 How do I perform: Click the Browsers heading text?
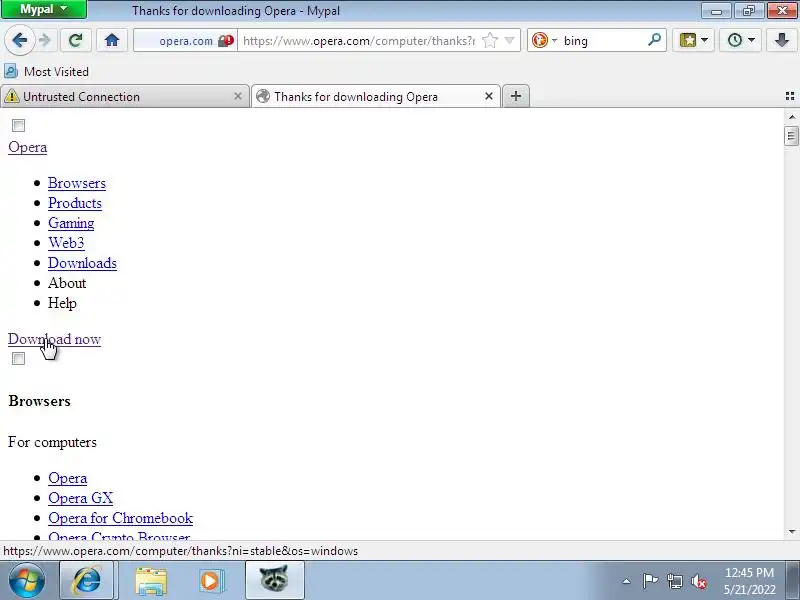point(39,401)
